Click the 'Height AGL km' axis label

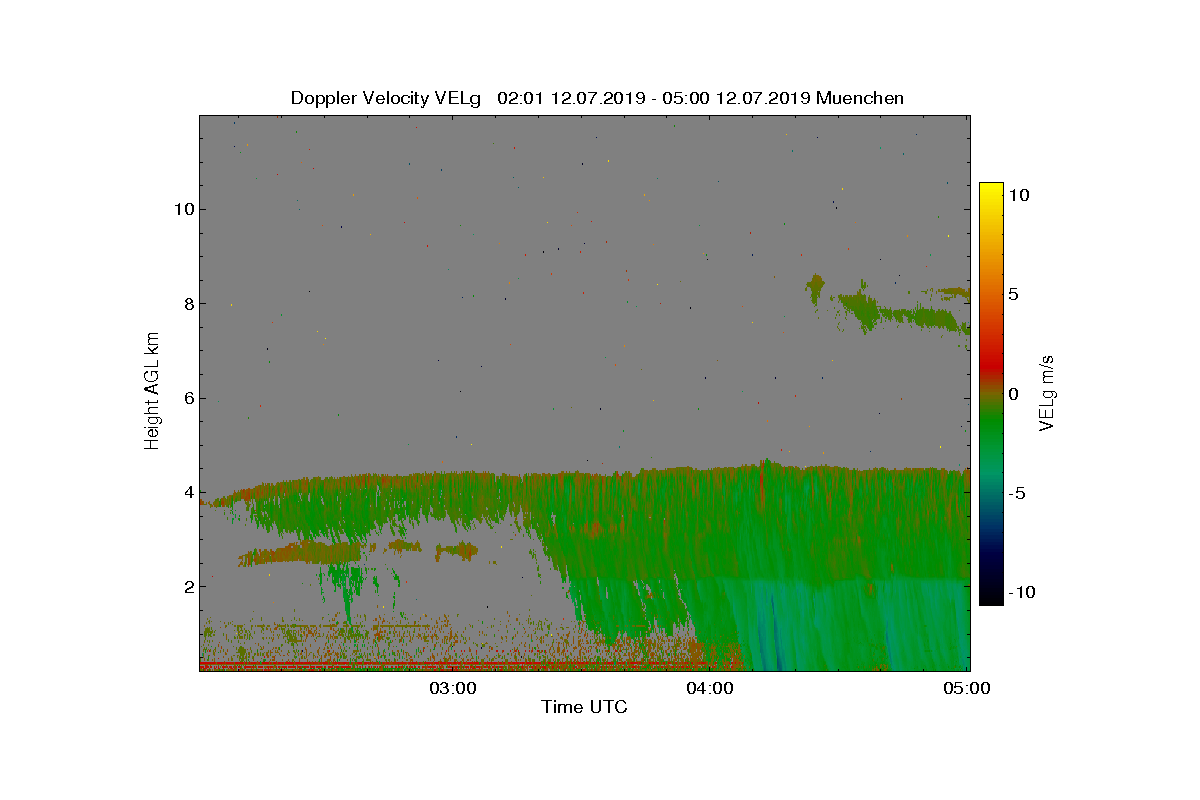point(152,390)
